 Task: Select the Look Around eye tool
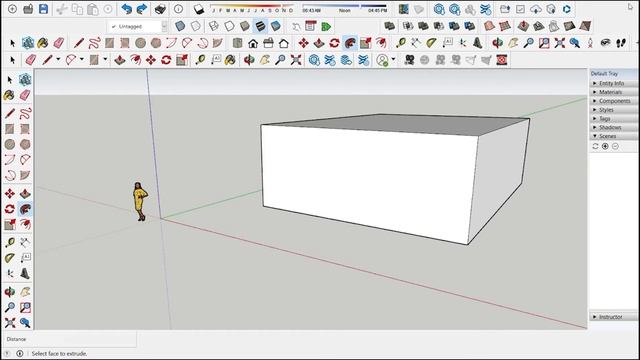(606, 42)
